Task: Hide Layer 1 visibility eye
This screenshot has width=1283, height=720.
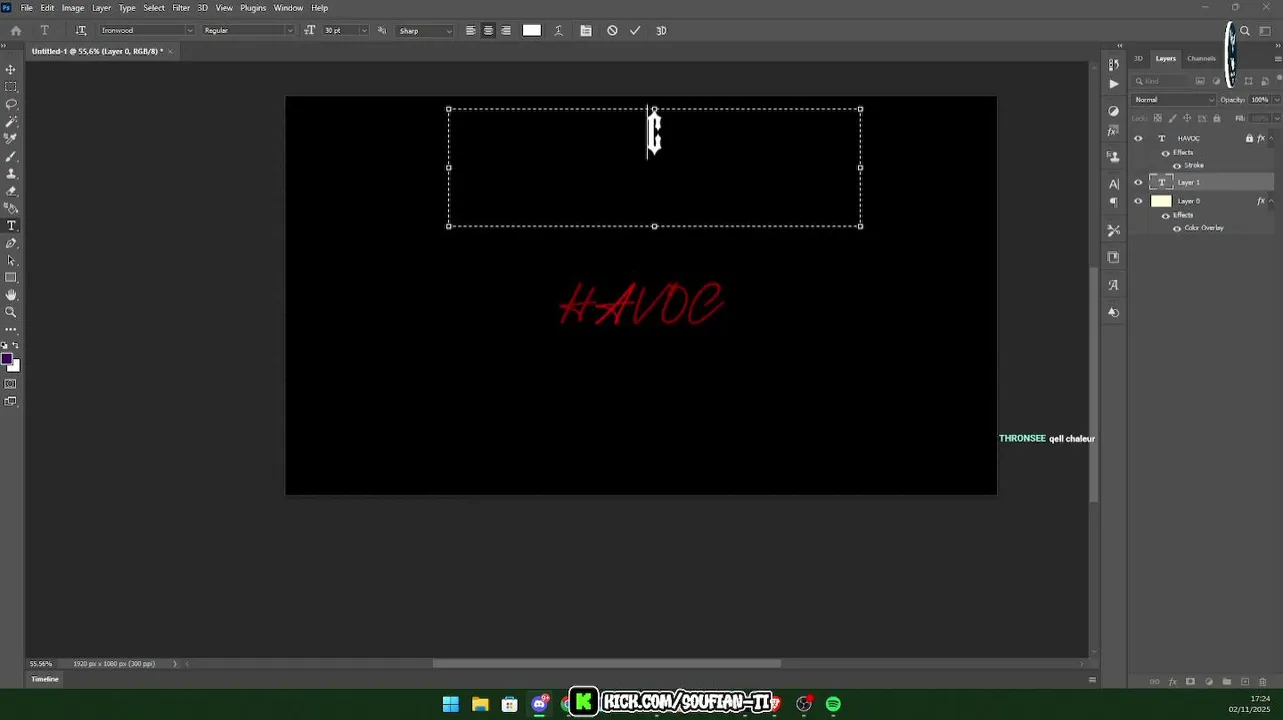Action: coord(1138,183)
